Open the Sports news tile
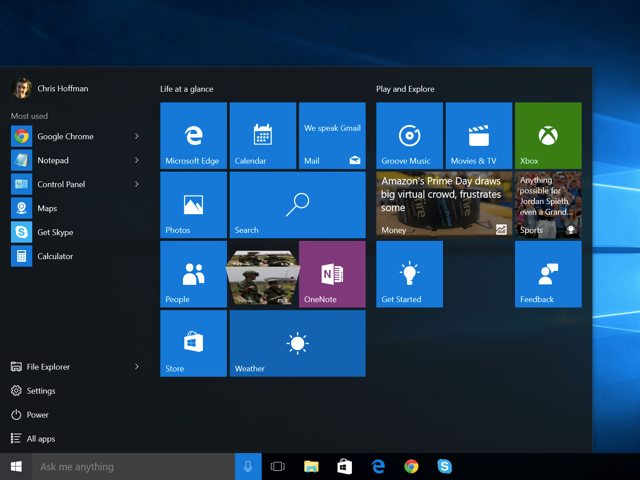Viewport: 640px width, 480px height. pyautogui.click(x=548, y=205)
